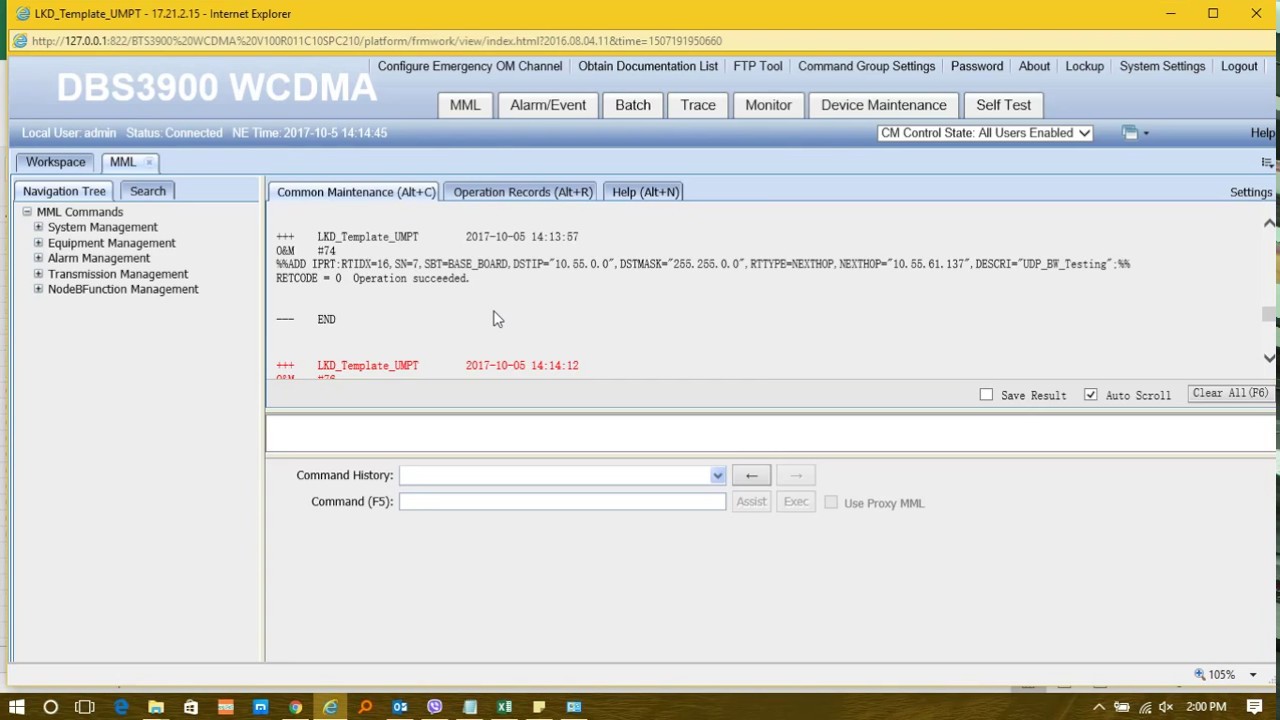Switch to Help (Alt+N) tab

pos(645,192)
